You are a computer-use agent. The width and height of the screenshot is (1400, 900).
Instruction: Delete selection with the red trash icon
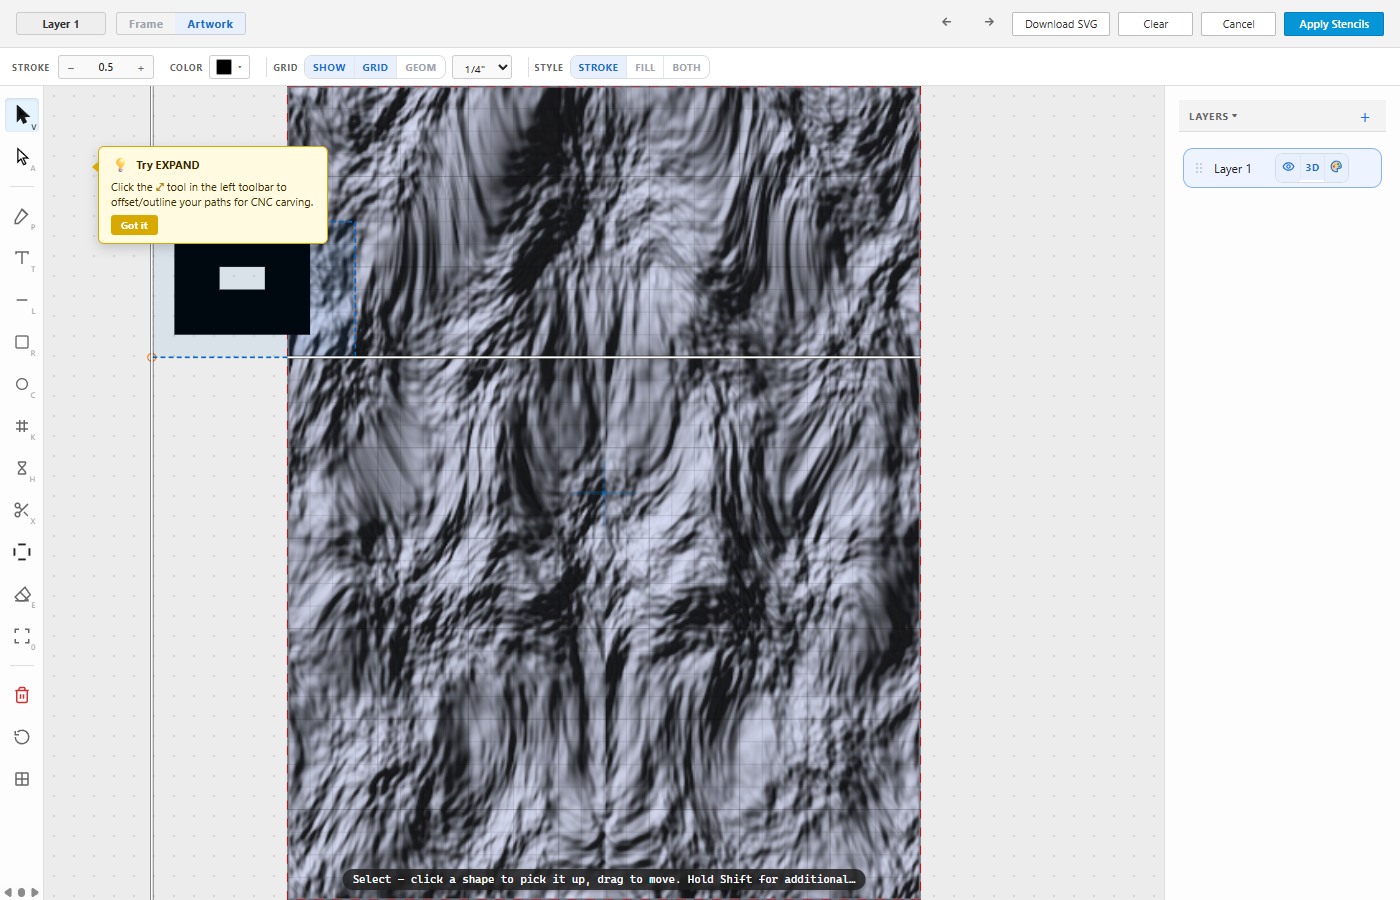(22, 695)
